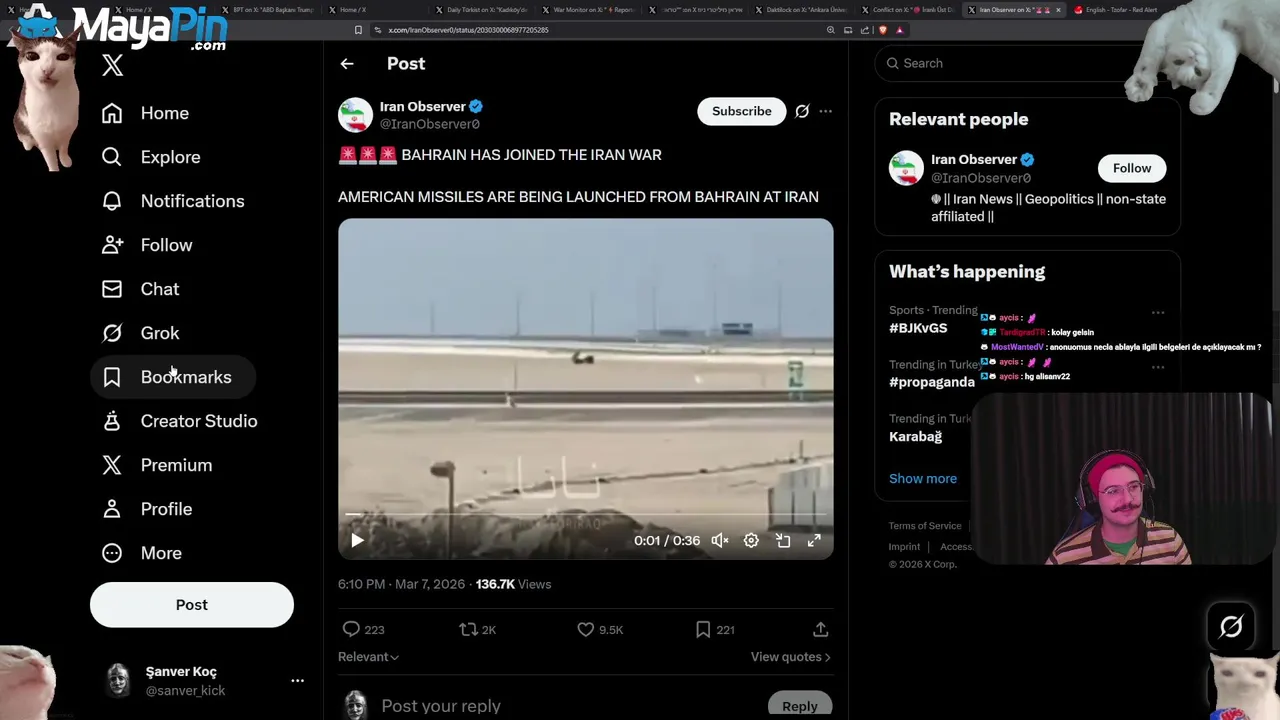Click Grok explain icon next to Subscribe
The image size is (1280, 720).
click(802, 111)
